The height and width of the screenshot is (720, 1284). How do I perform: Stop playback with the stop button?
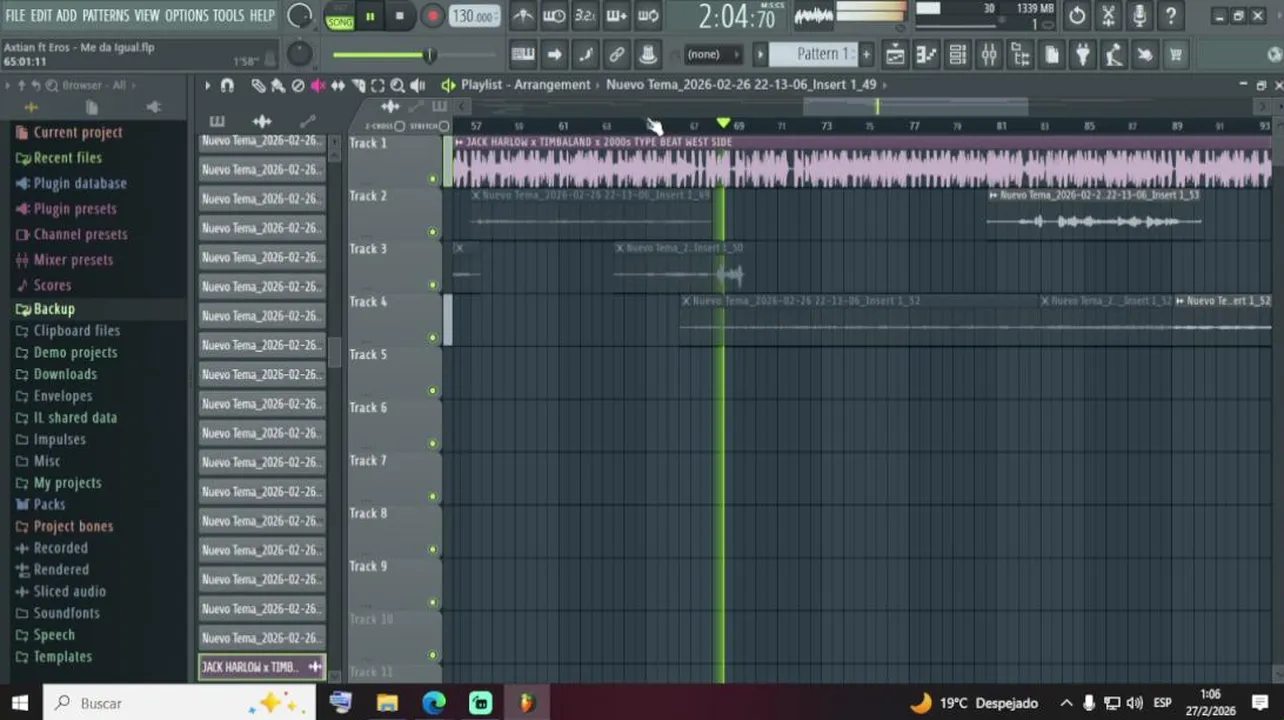tap(400, 16)
